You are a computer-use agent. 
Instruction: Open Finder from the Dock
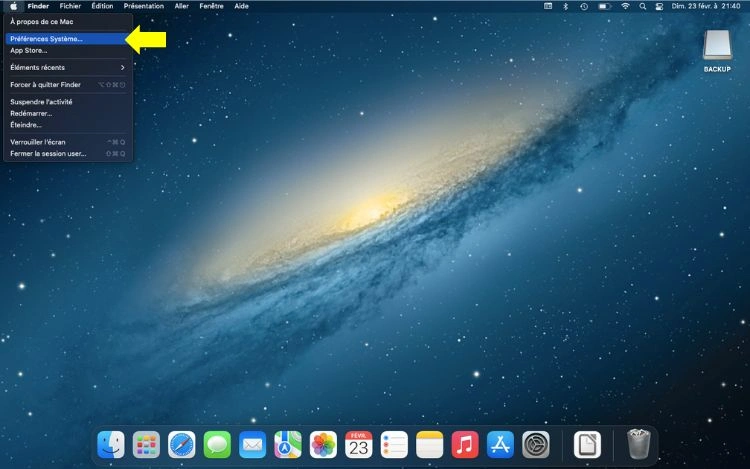(111, 444)
